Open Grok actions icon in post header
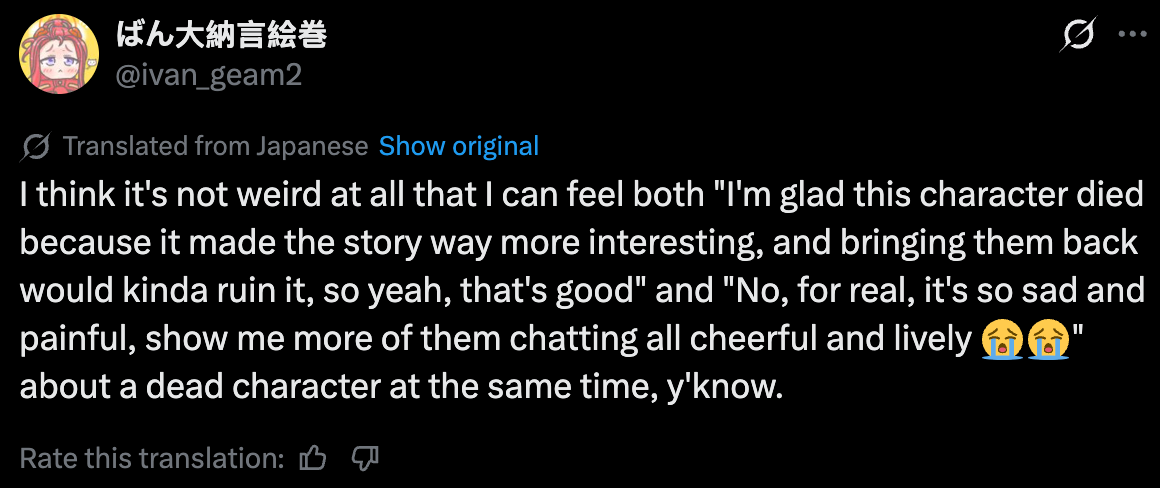Screen dimensions: 1160x488 point(1078,36)
